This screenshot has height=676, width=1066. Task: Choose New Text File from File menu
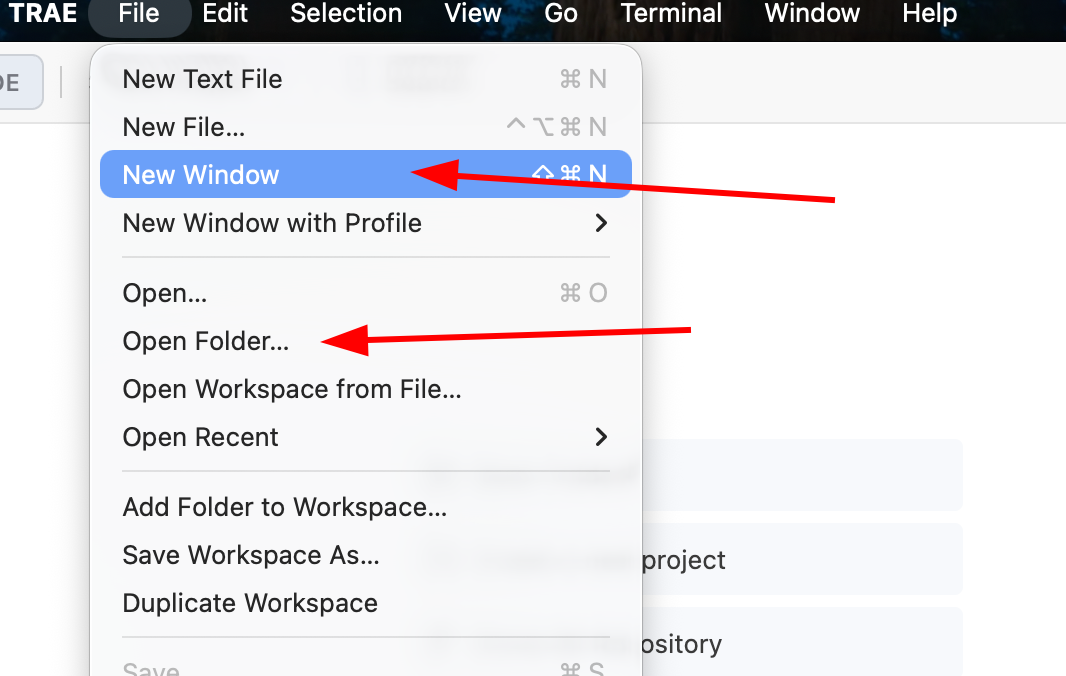click(x=202, y=79)
